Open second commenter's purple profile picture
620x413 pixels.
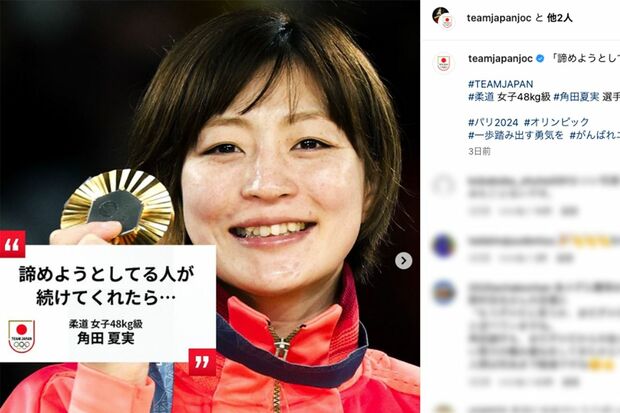coord(444,246)
